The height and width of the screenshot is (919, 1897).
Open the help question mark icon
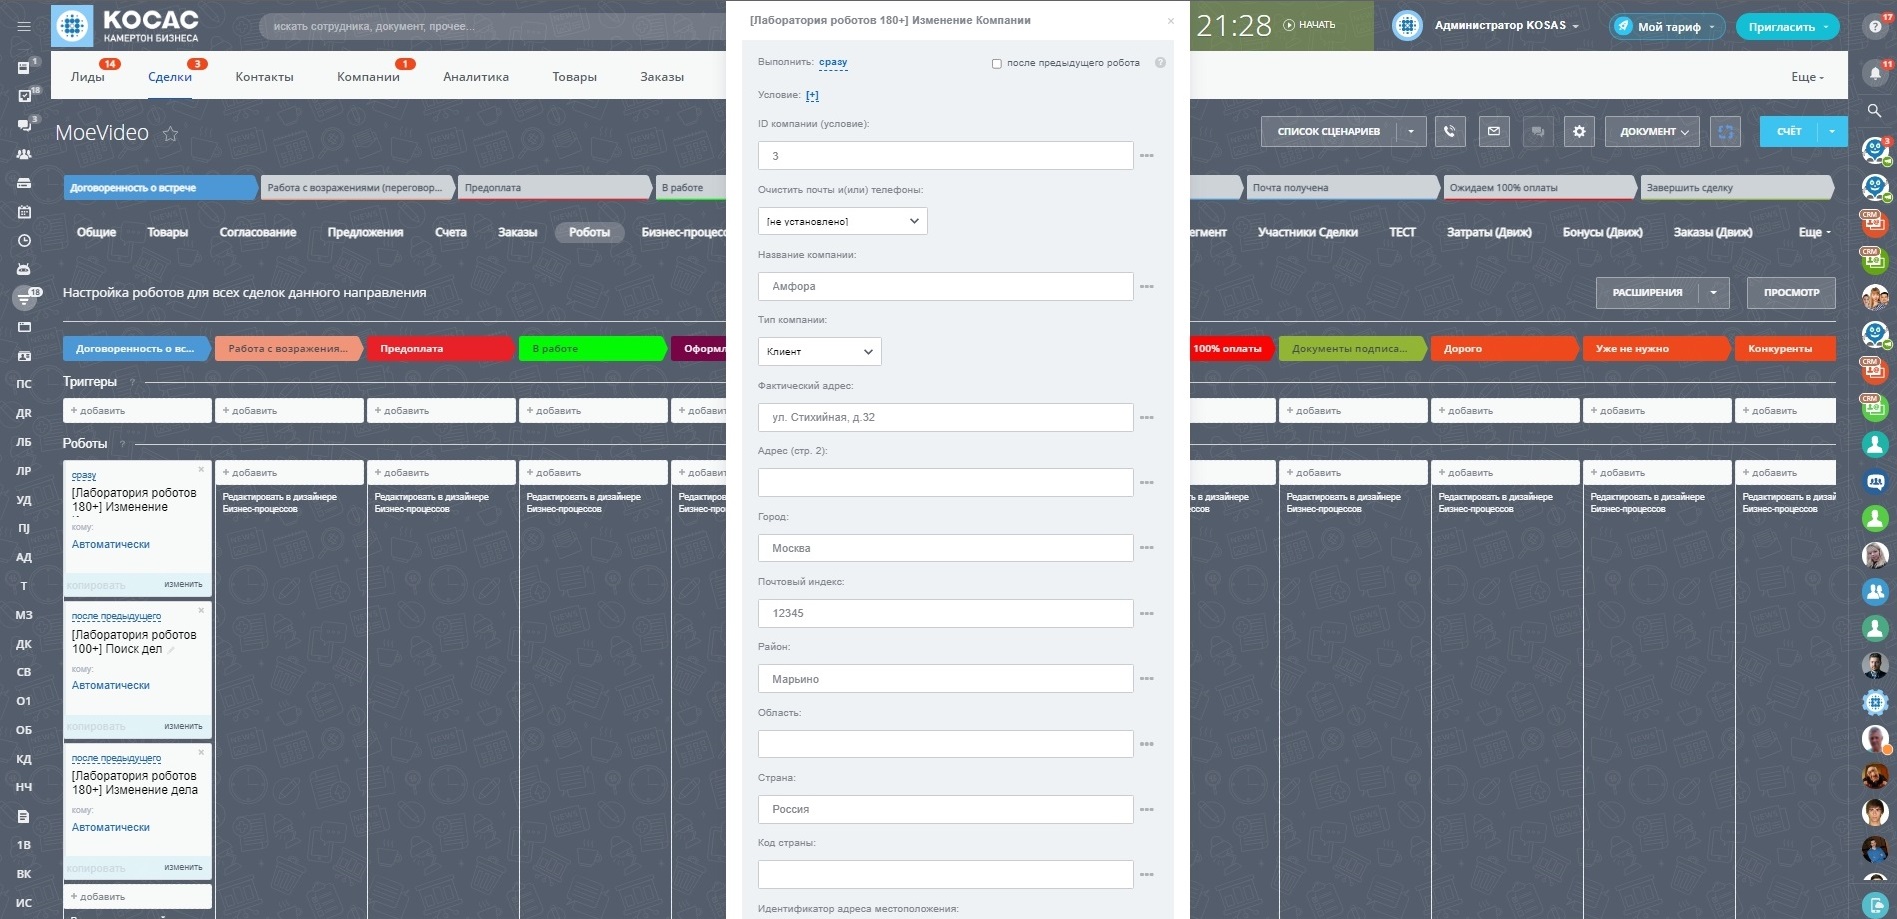[x=1875, y=27]
